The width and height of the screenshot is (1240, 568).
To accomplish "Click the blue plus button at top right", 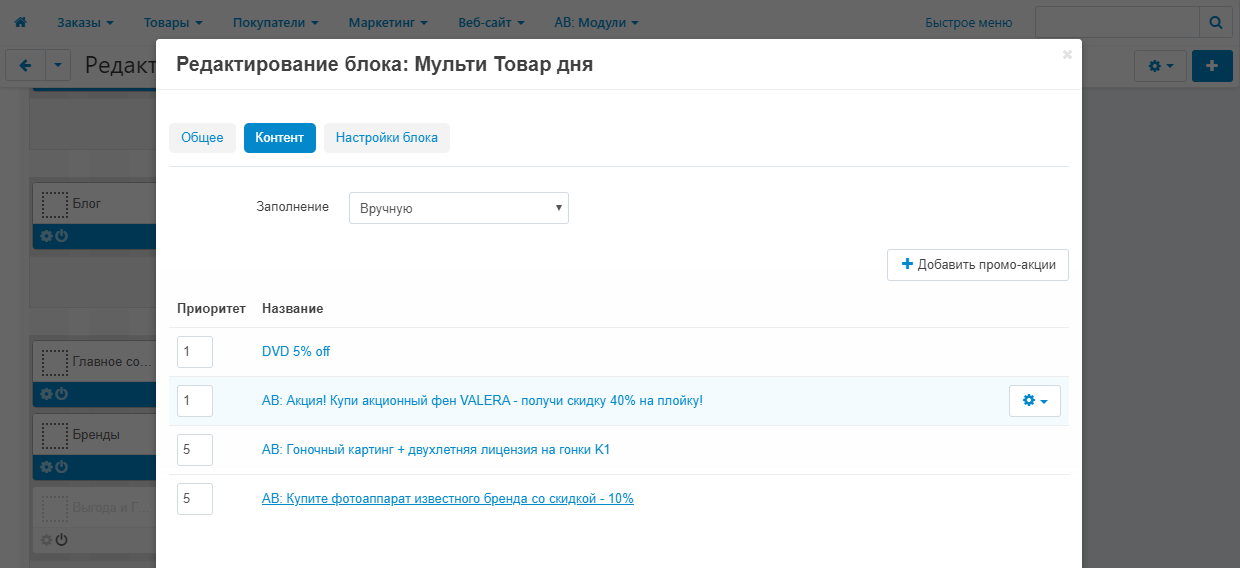I will 1212,66.
